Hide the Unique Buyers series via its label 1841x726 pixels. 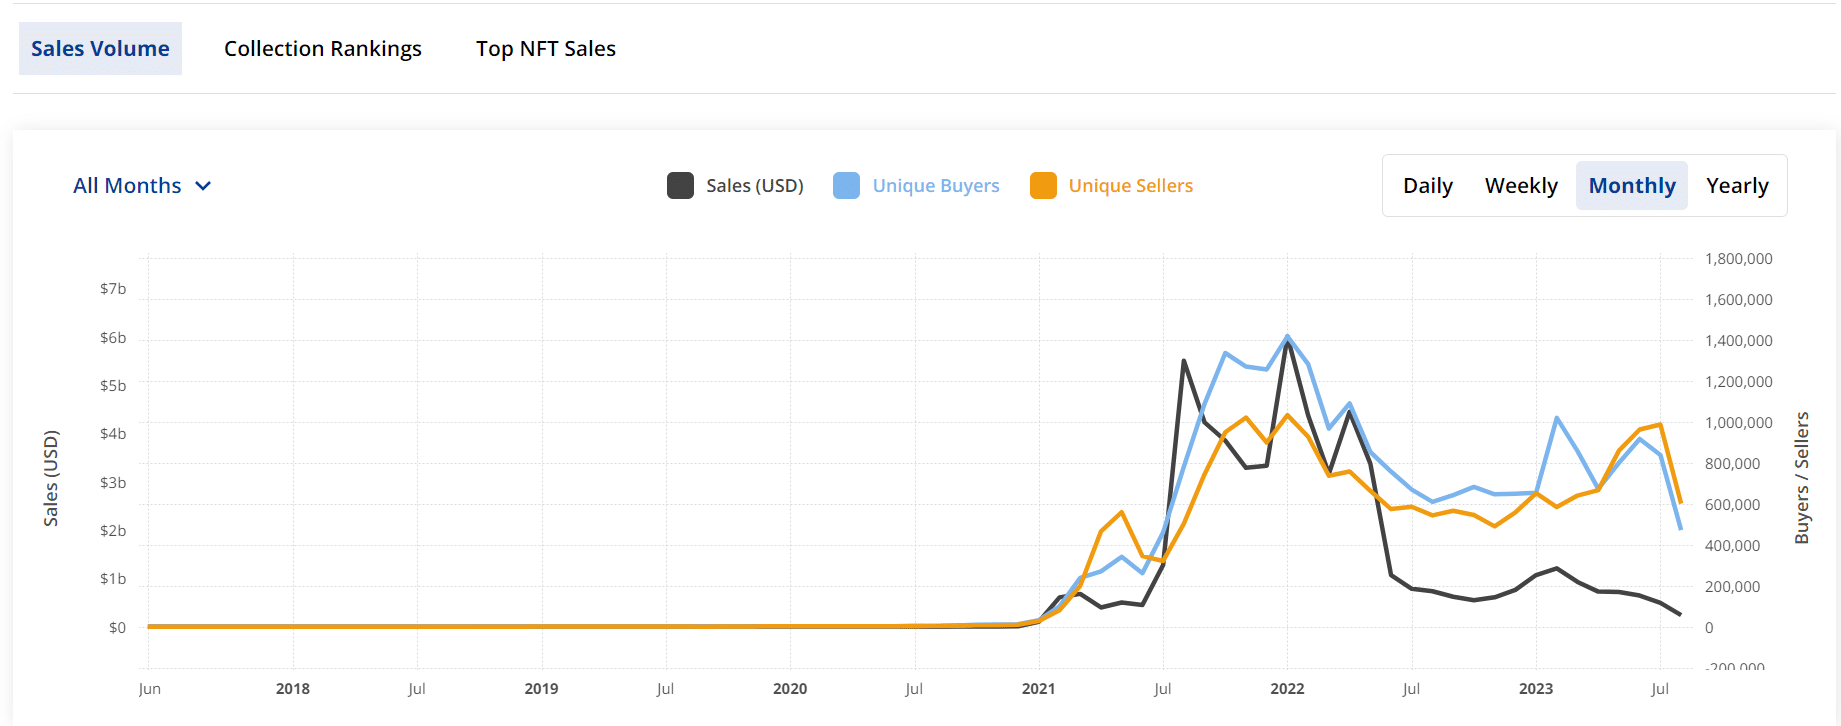click(x=935, y=186)
